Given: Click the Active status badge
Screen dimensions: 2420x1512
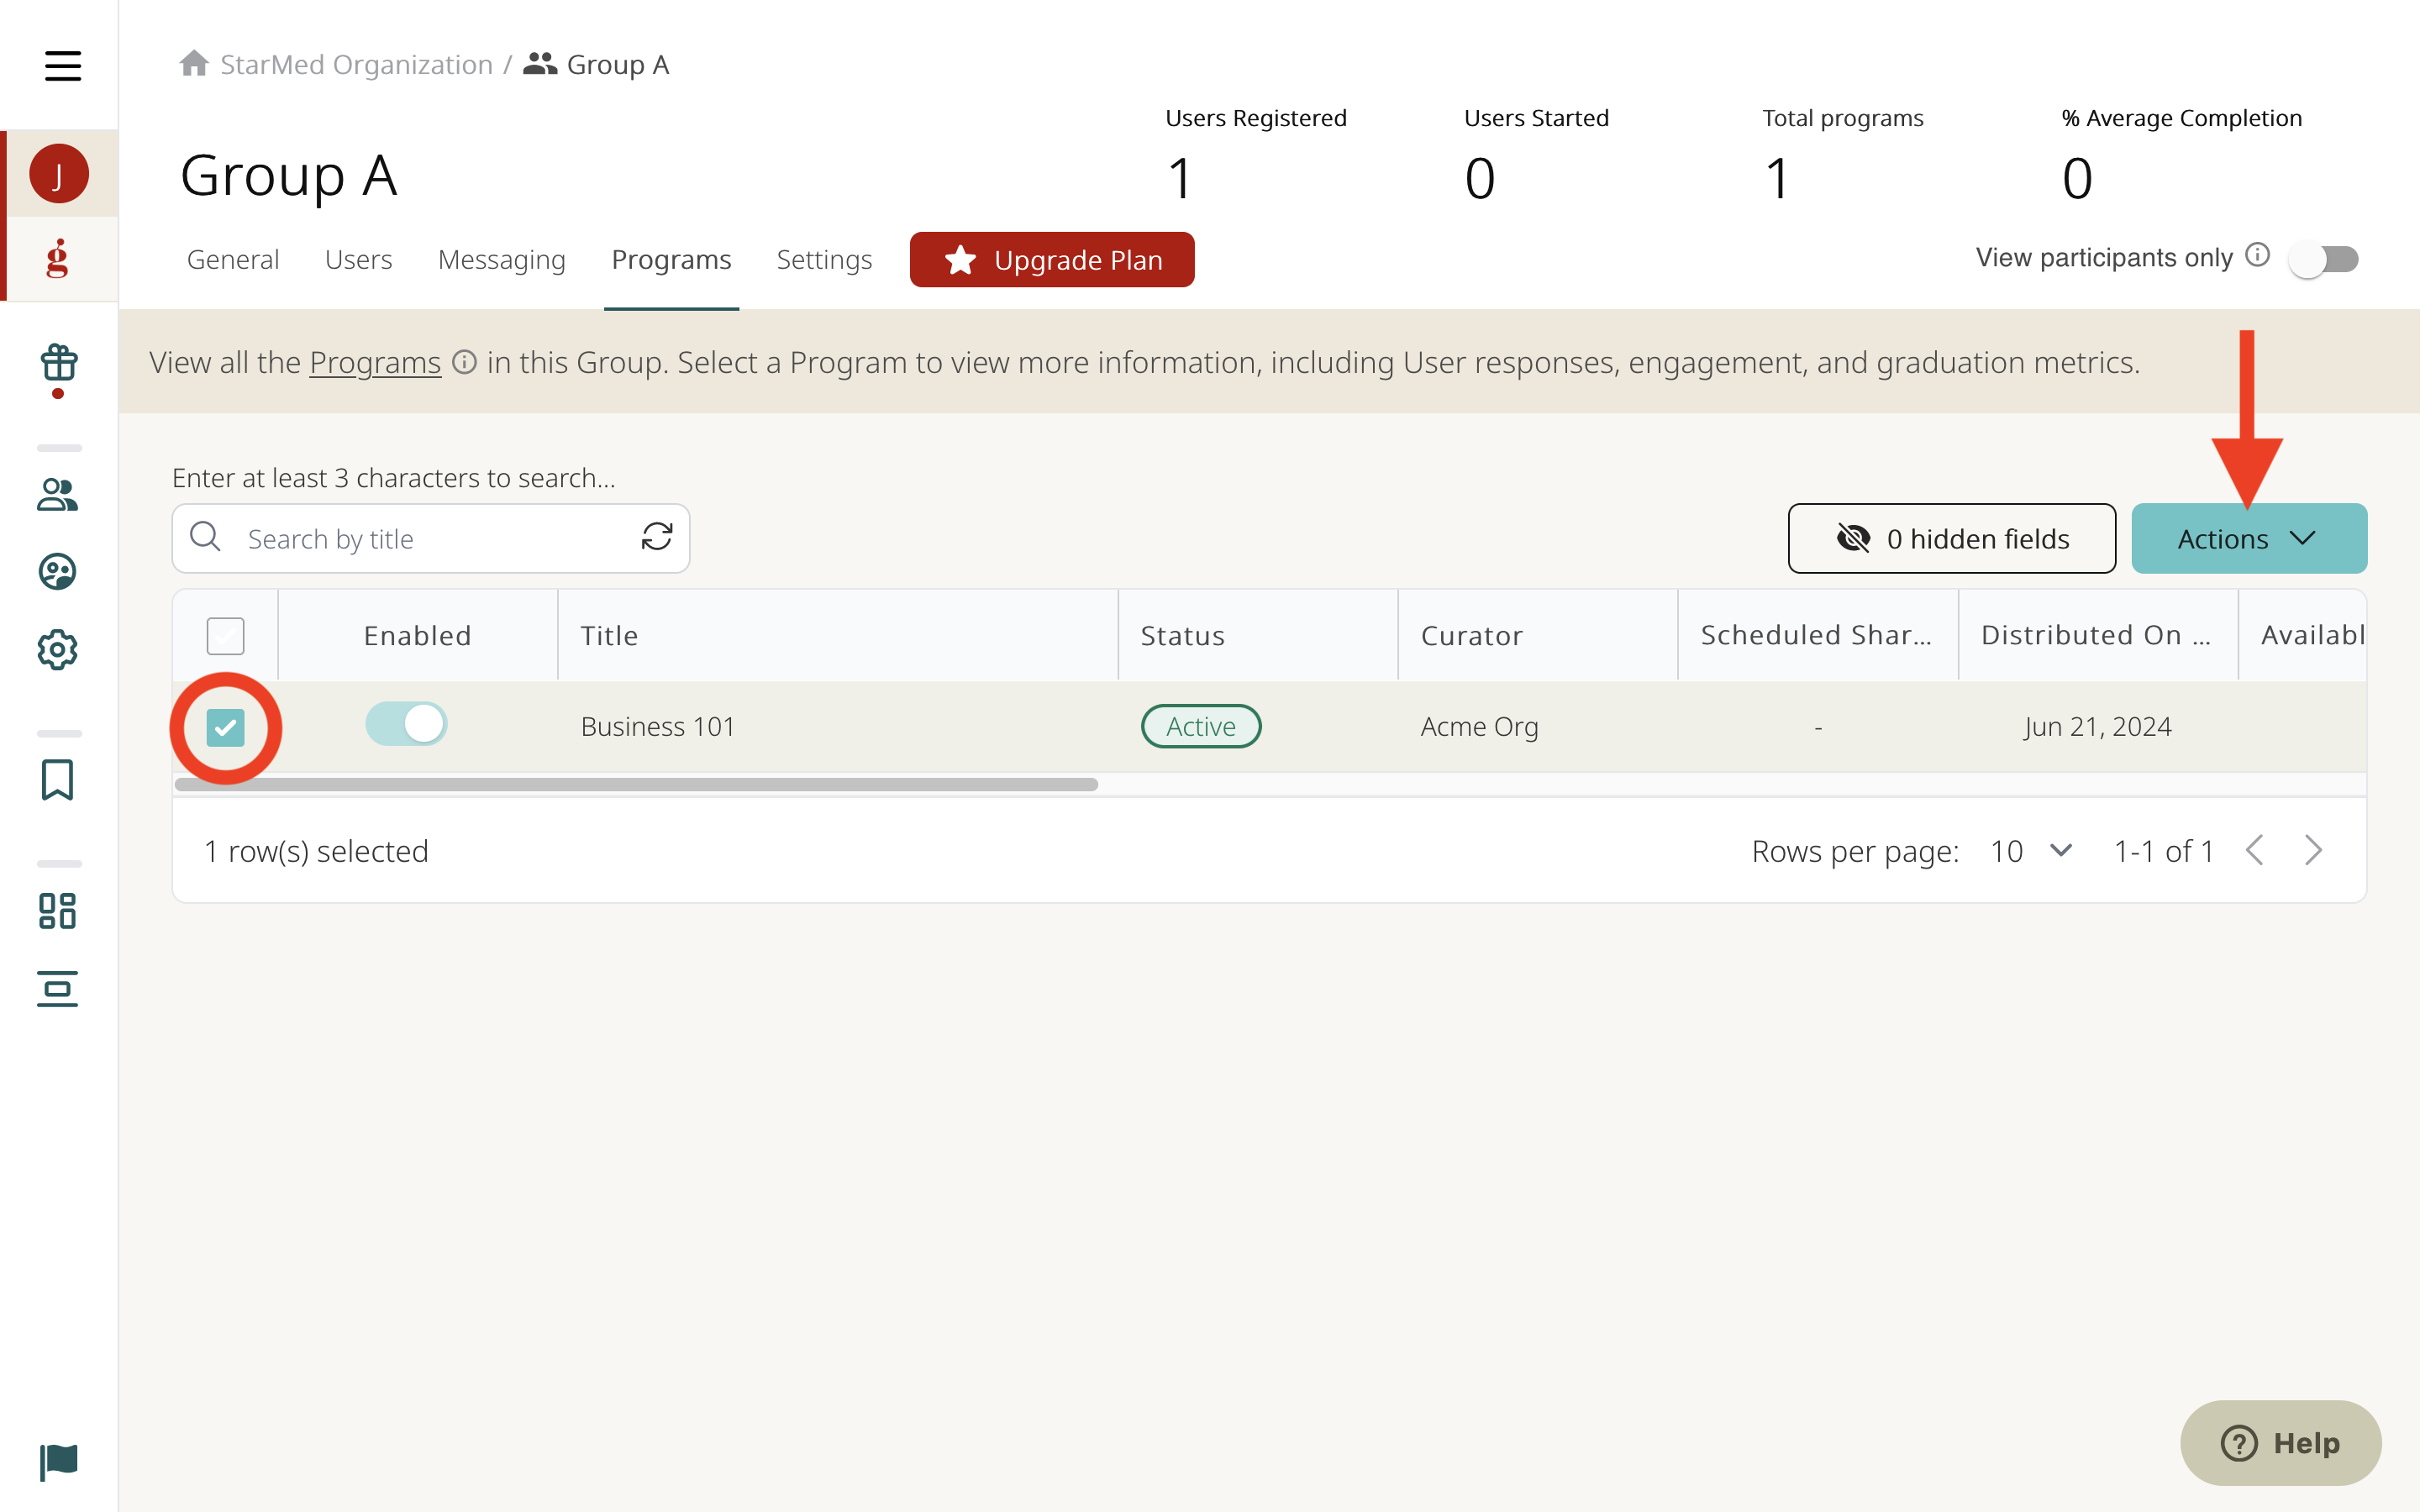Looking at the screenshot, I should [1201, 726].
